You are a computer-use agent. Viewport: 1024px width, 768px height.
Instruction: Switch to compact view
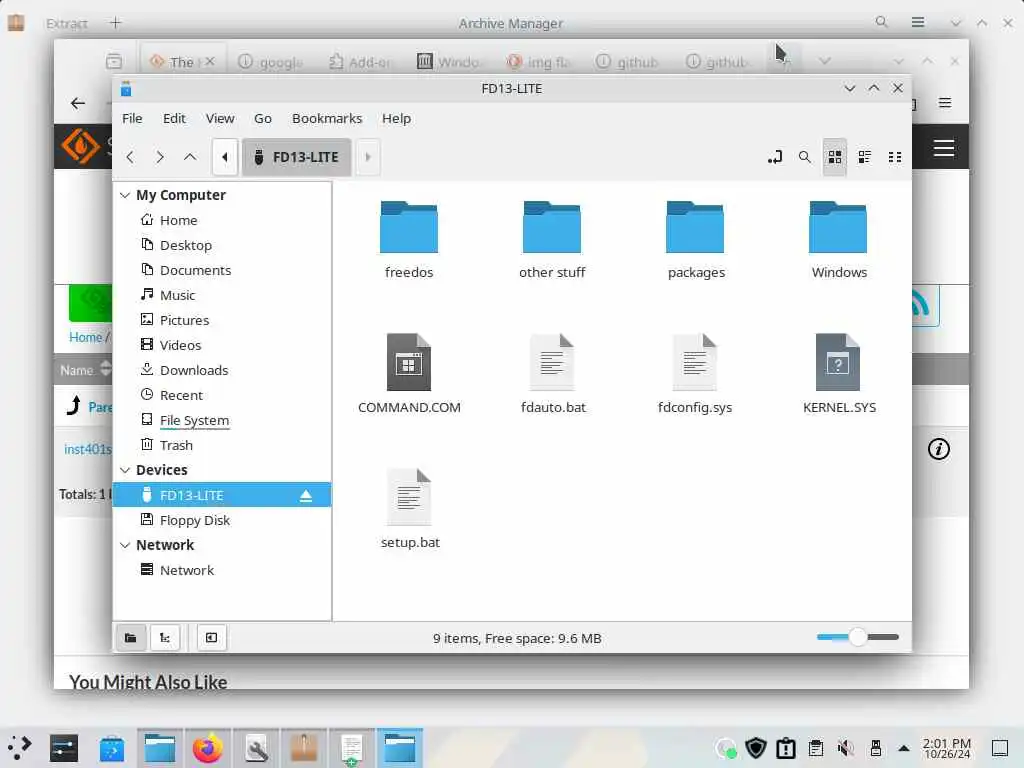coord(895,157)
